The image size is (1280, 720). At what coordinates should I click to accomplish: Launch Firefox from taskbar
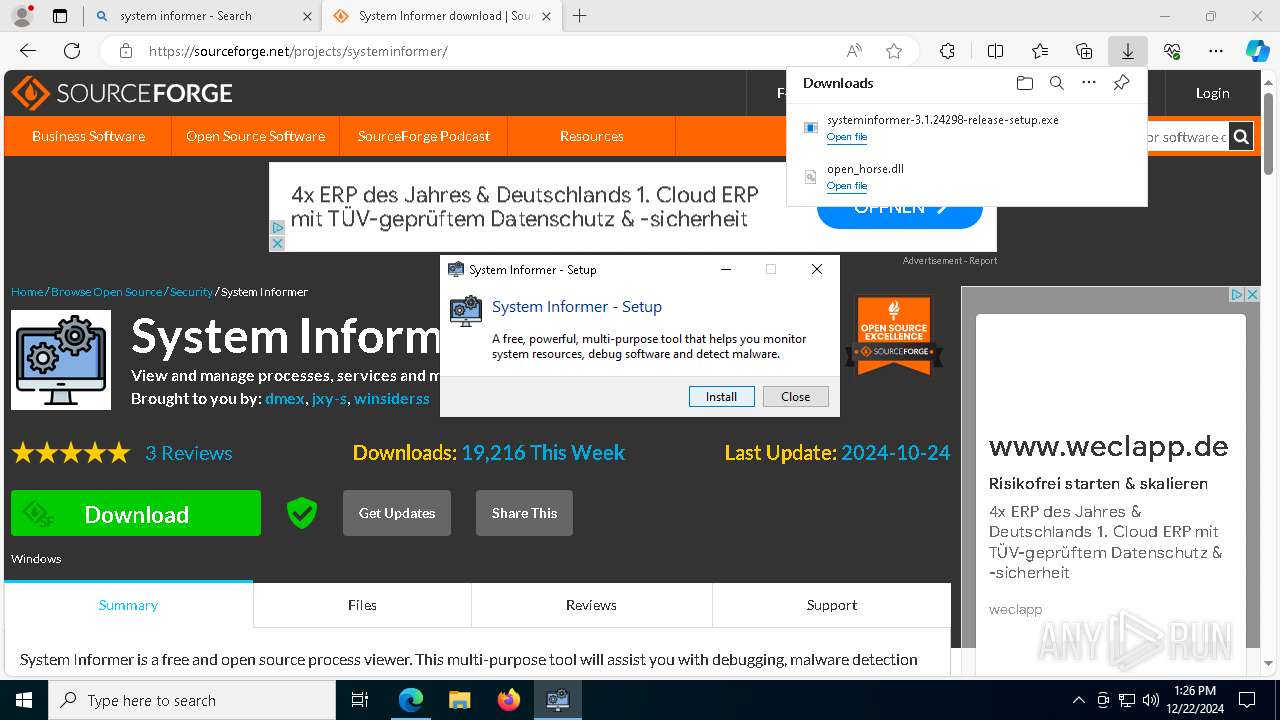pos(508,700)
